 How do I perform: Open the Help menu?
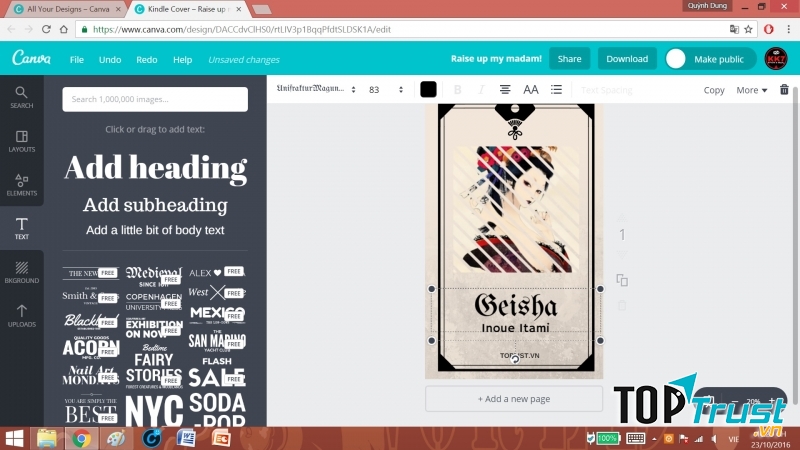coord(182,60)
